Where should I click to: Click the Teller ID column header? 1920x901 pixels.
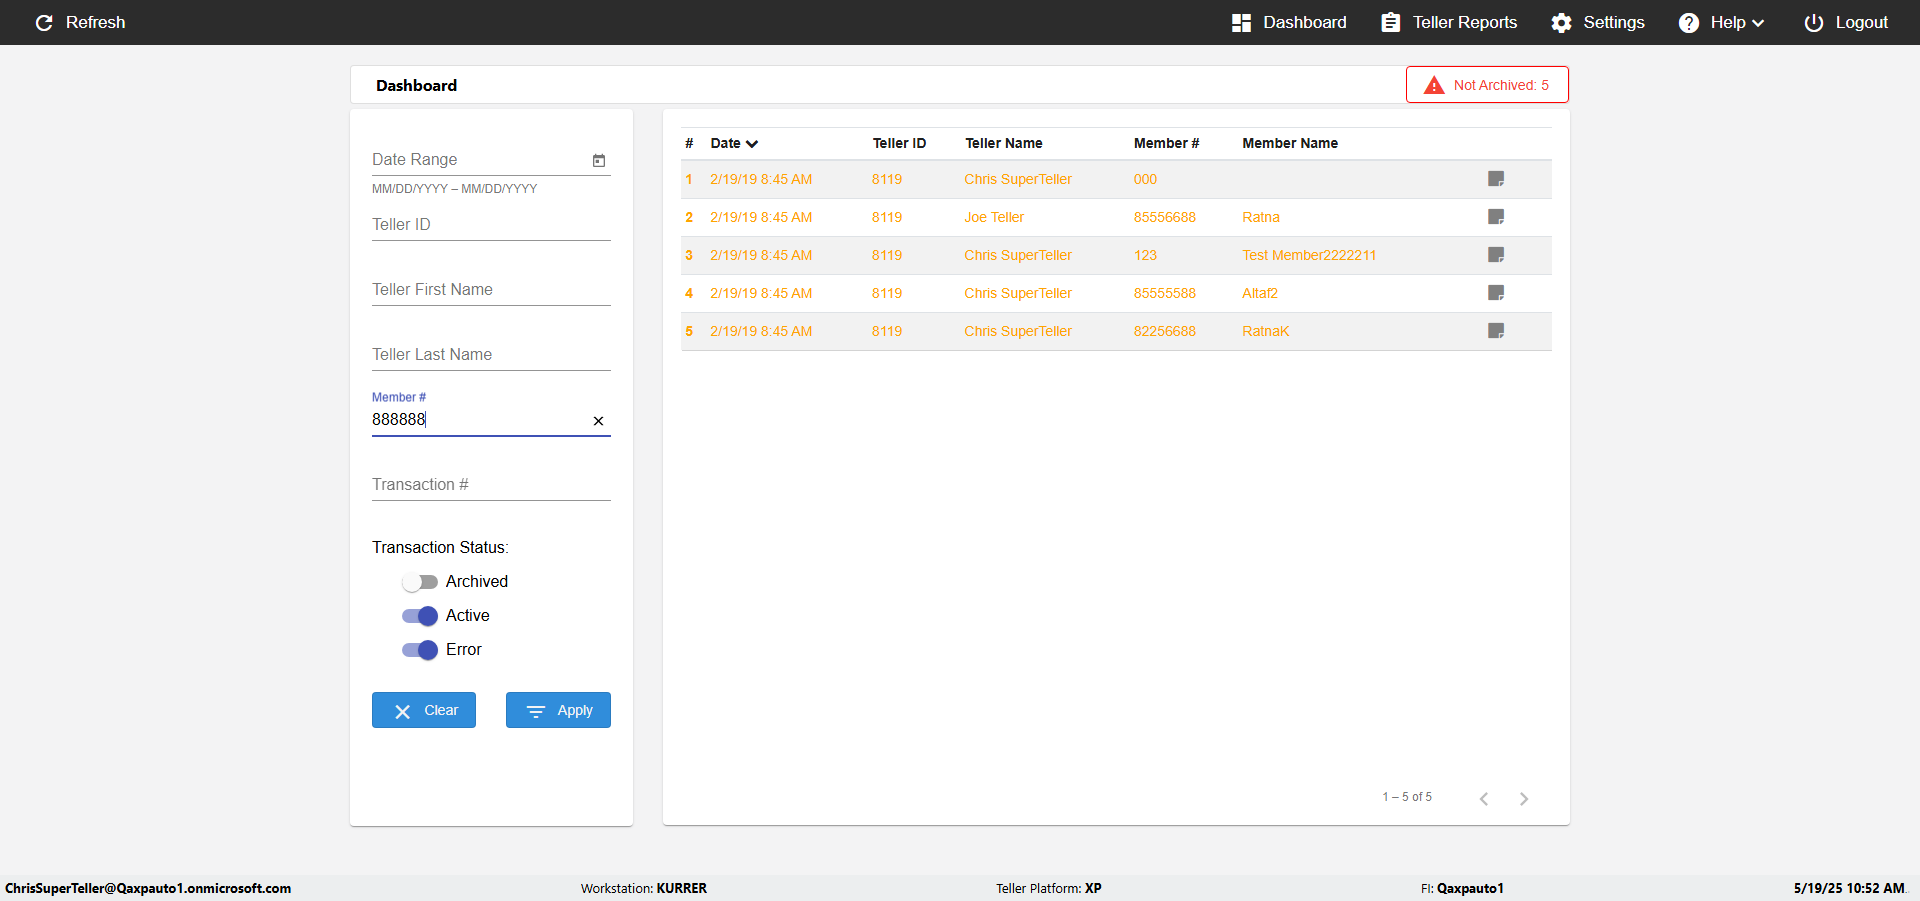(x=899, y=143)
